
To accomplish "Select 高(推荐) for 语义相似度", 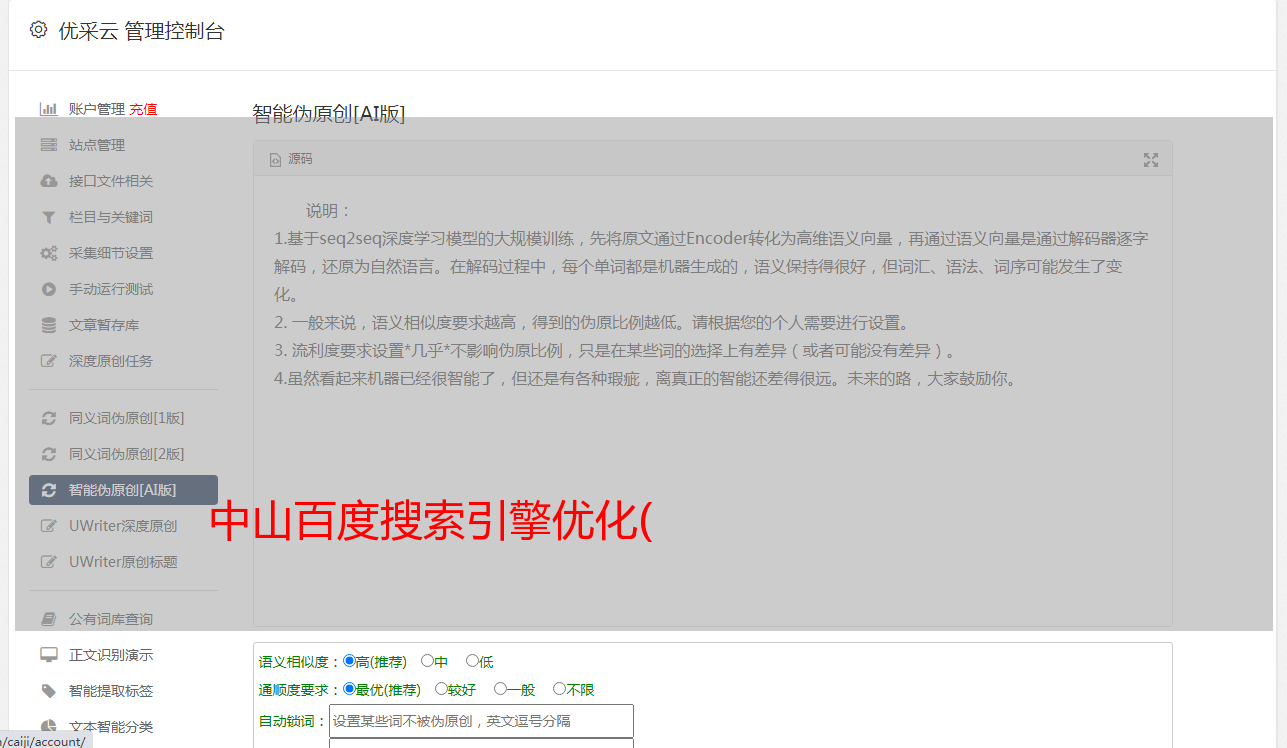I will click(x=349, y=661).
